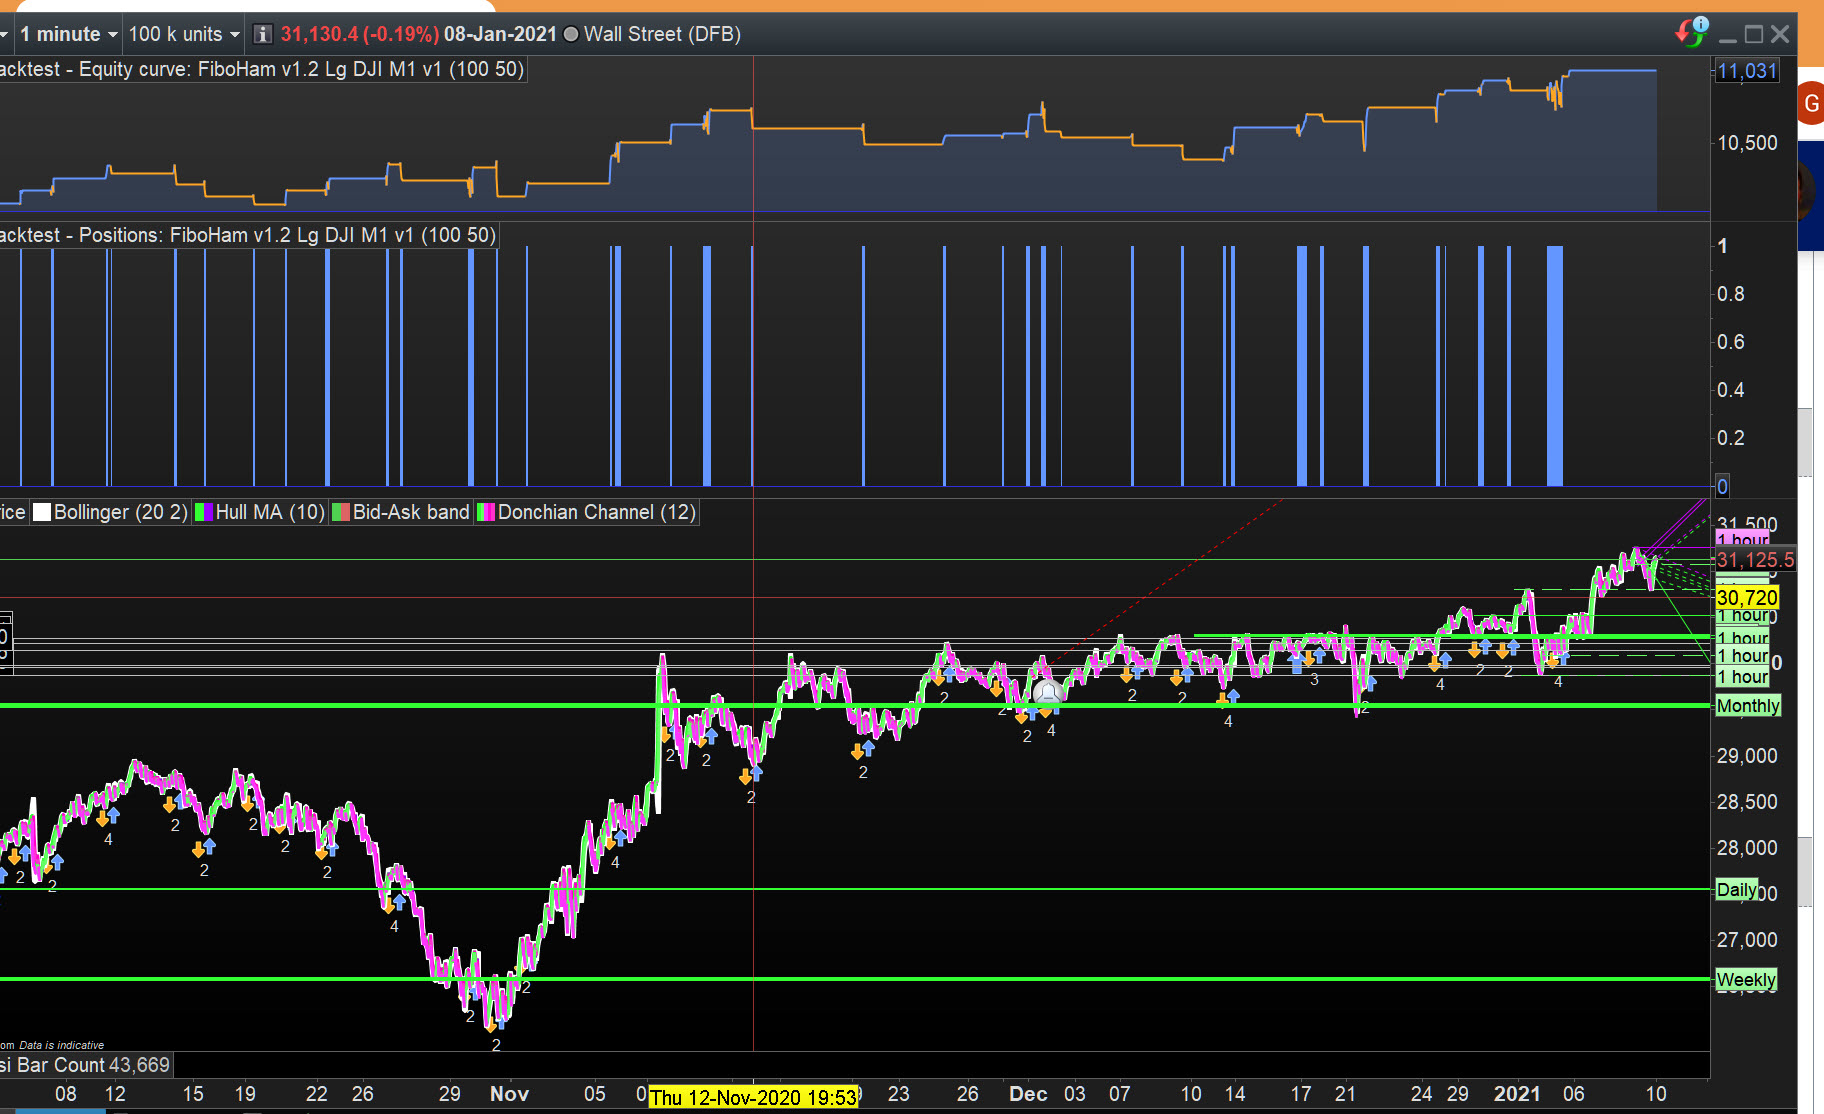Viewport: 1824px width, 1114px height.
Task: Click the Hull MA (10) color swatch
Action: tap(204, 512)
